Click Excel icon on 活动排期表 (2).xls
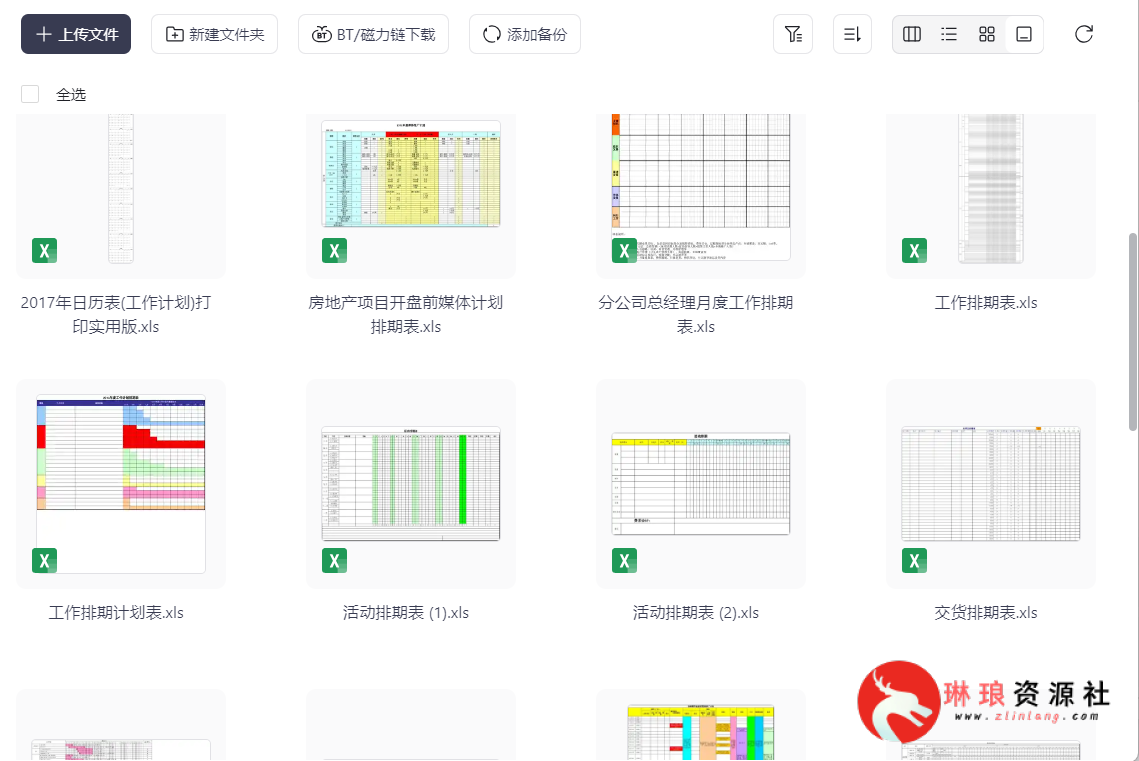The height and width of the screenshot is (761, 1139). click(624, 561)
